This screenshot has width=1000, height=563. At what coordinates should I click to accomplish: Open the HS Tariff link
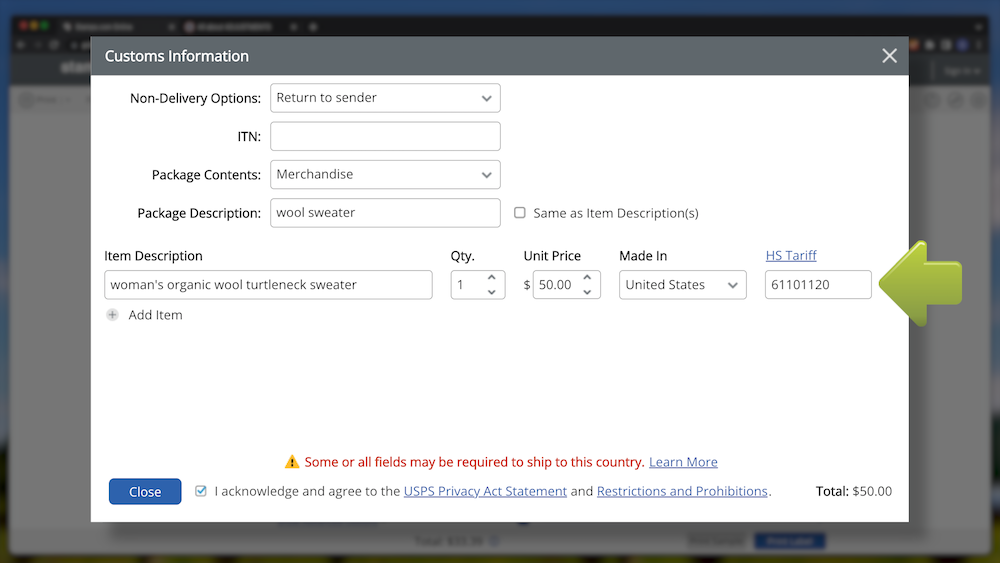tap(791, 256)
